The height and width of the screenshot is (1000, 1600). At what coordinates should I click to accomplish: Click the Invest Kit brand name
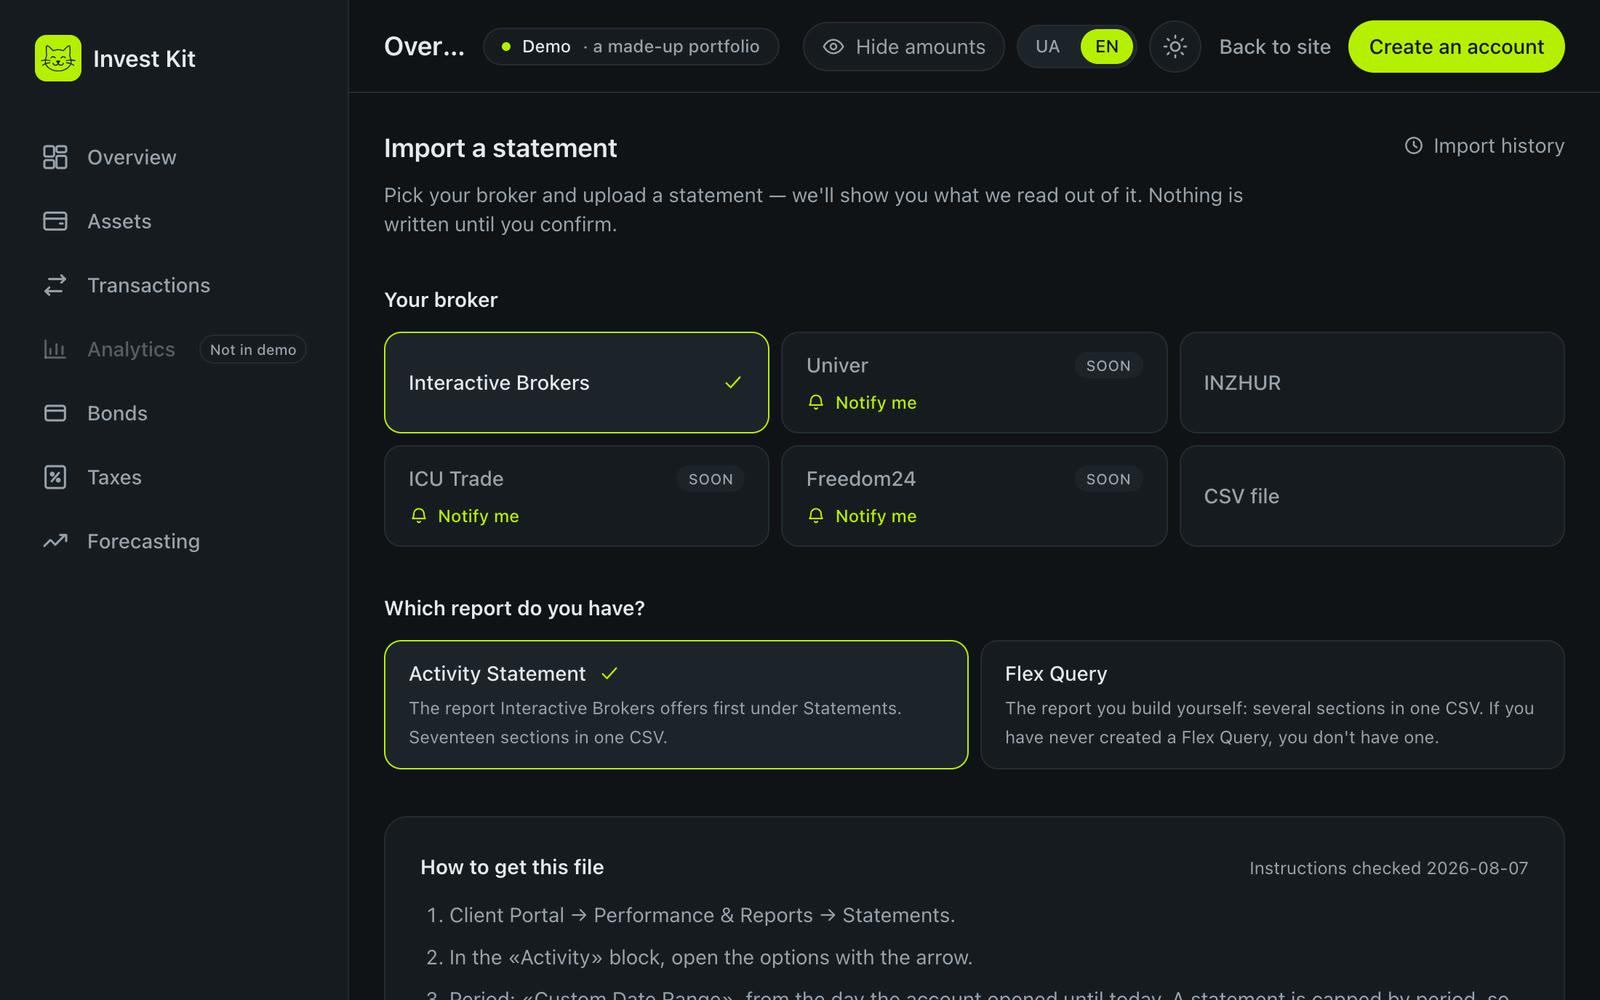[144, 59]
